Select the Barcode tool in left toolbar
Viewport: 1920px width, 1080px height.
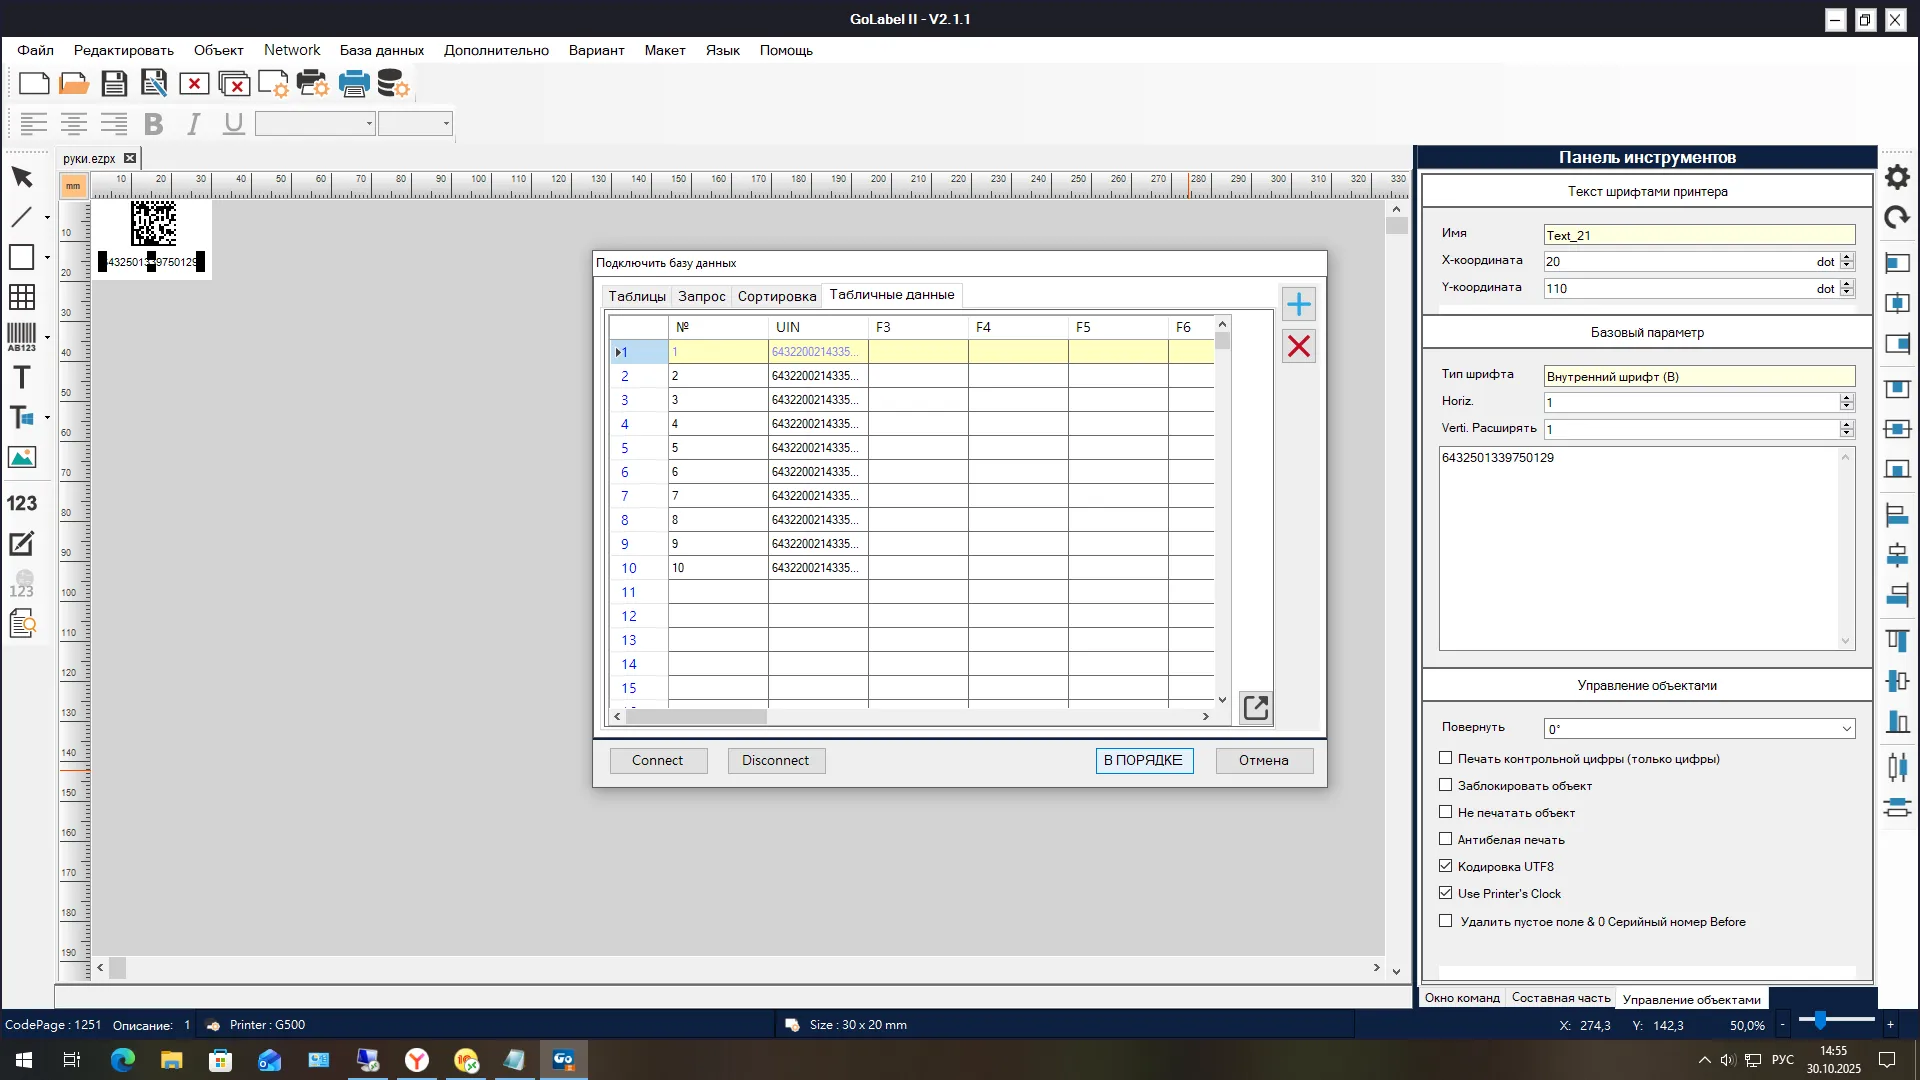click(x=21, y=336)
